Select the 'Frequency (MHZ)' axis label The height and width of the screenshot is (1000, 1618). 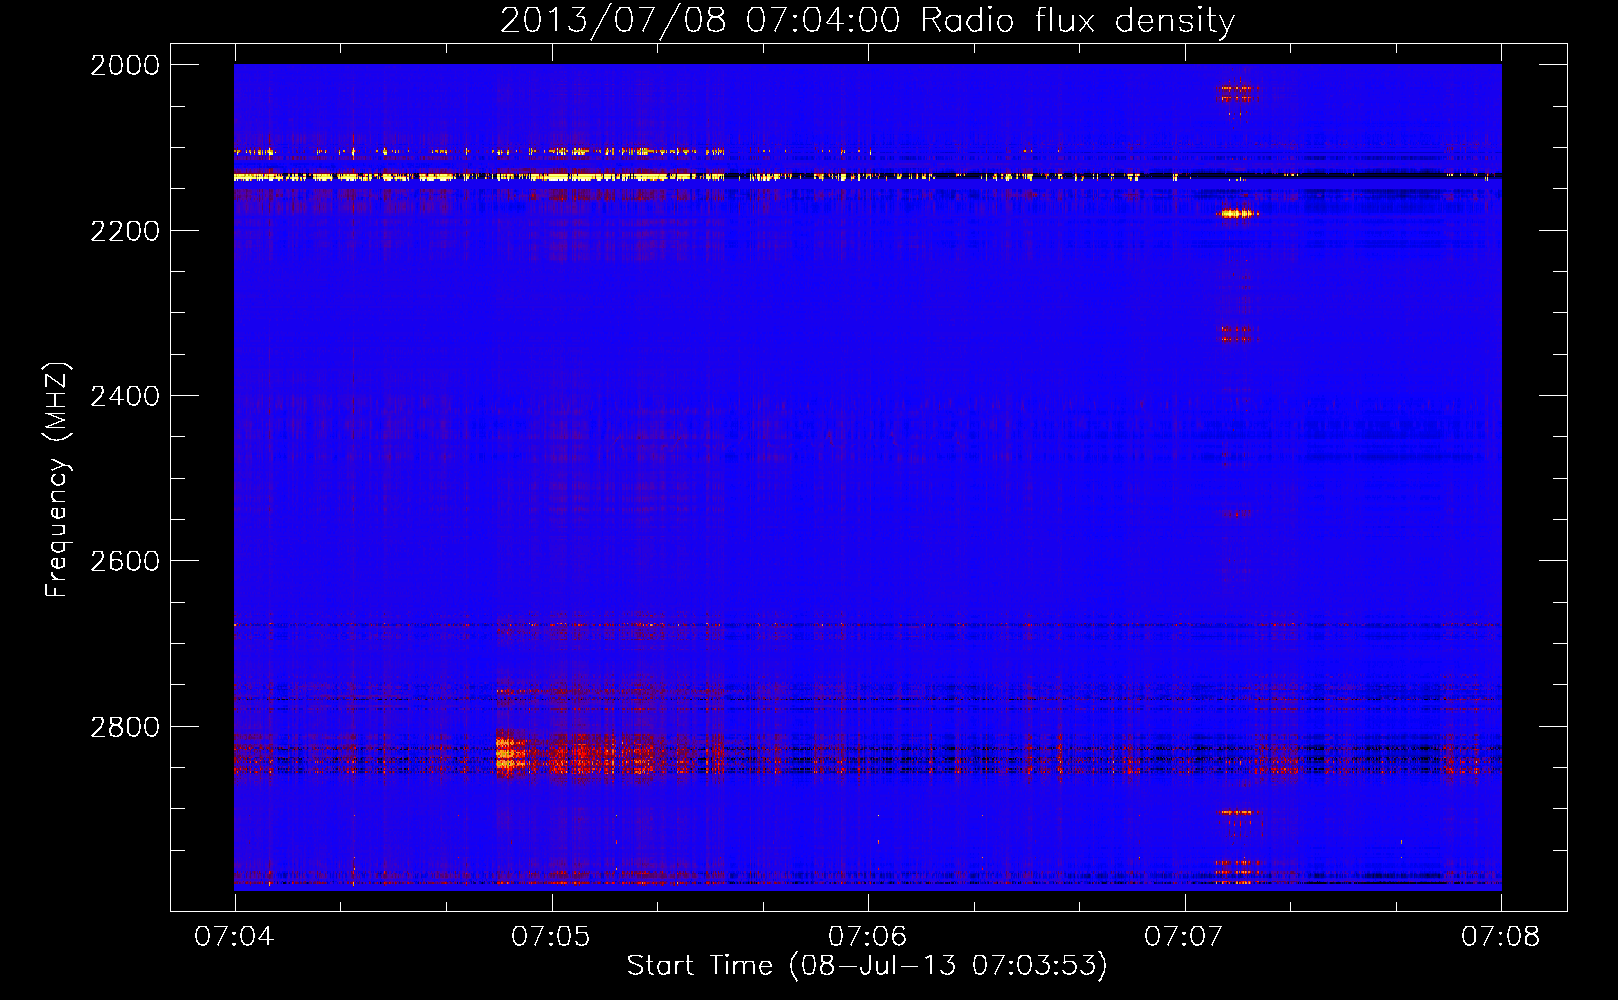(x=57, y=480)
